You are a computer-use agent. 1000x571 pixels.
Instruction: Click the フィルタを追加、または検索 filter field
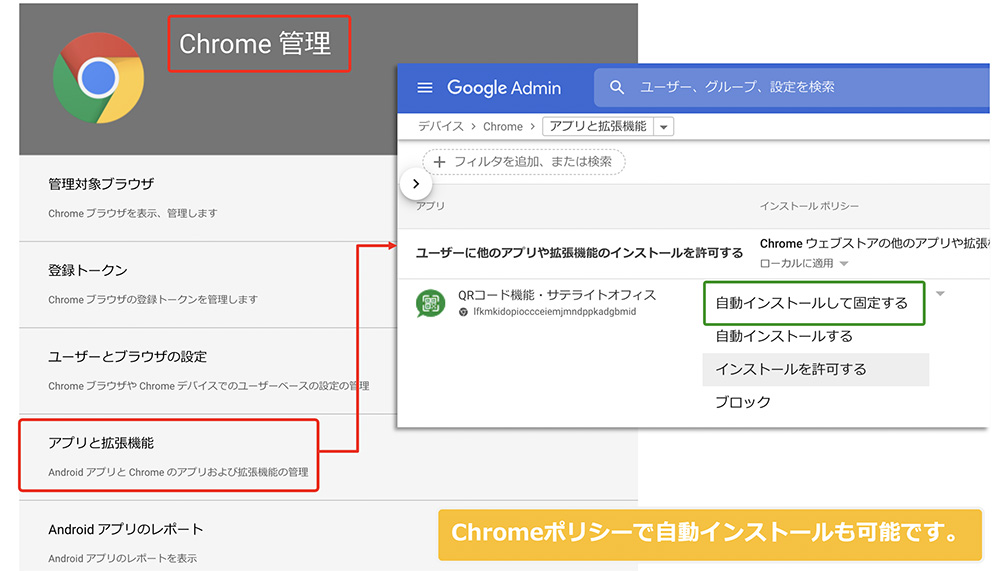point(524,162)
